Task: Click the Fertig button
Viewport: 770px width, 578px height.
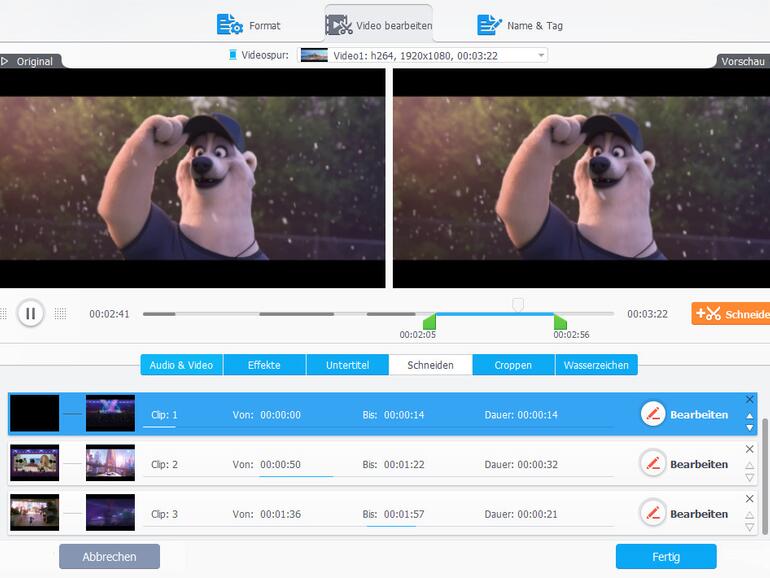Action: [666, 556]
